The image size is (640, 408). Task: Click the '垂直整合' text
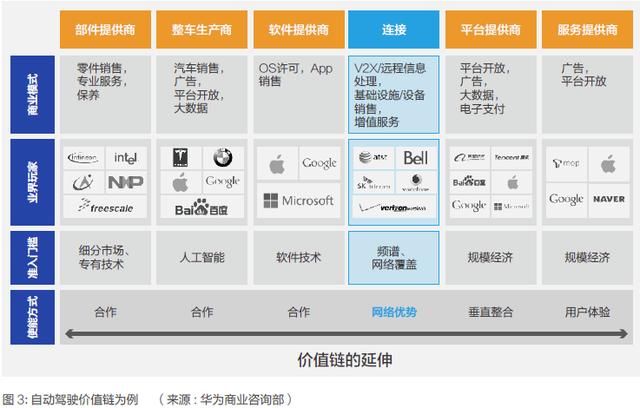pyautogui.click(x=491, y=313)
